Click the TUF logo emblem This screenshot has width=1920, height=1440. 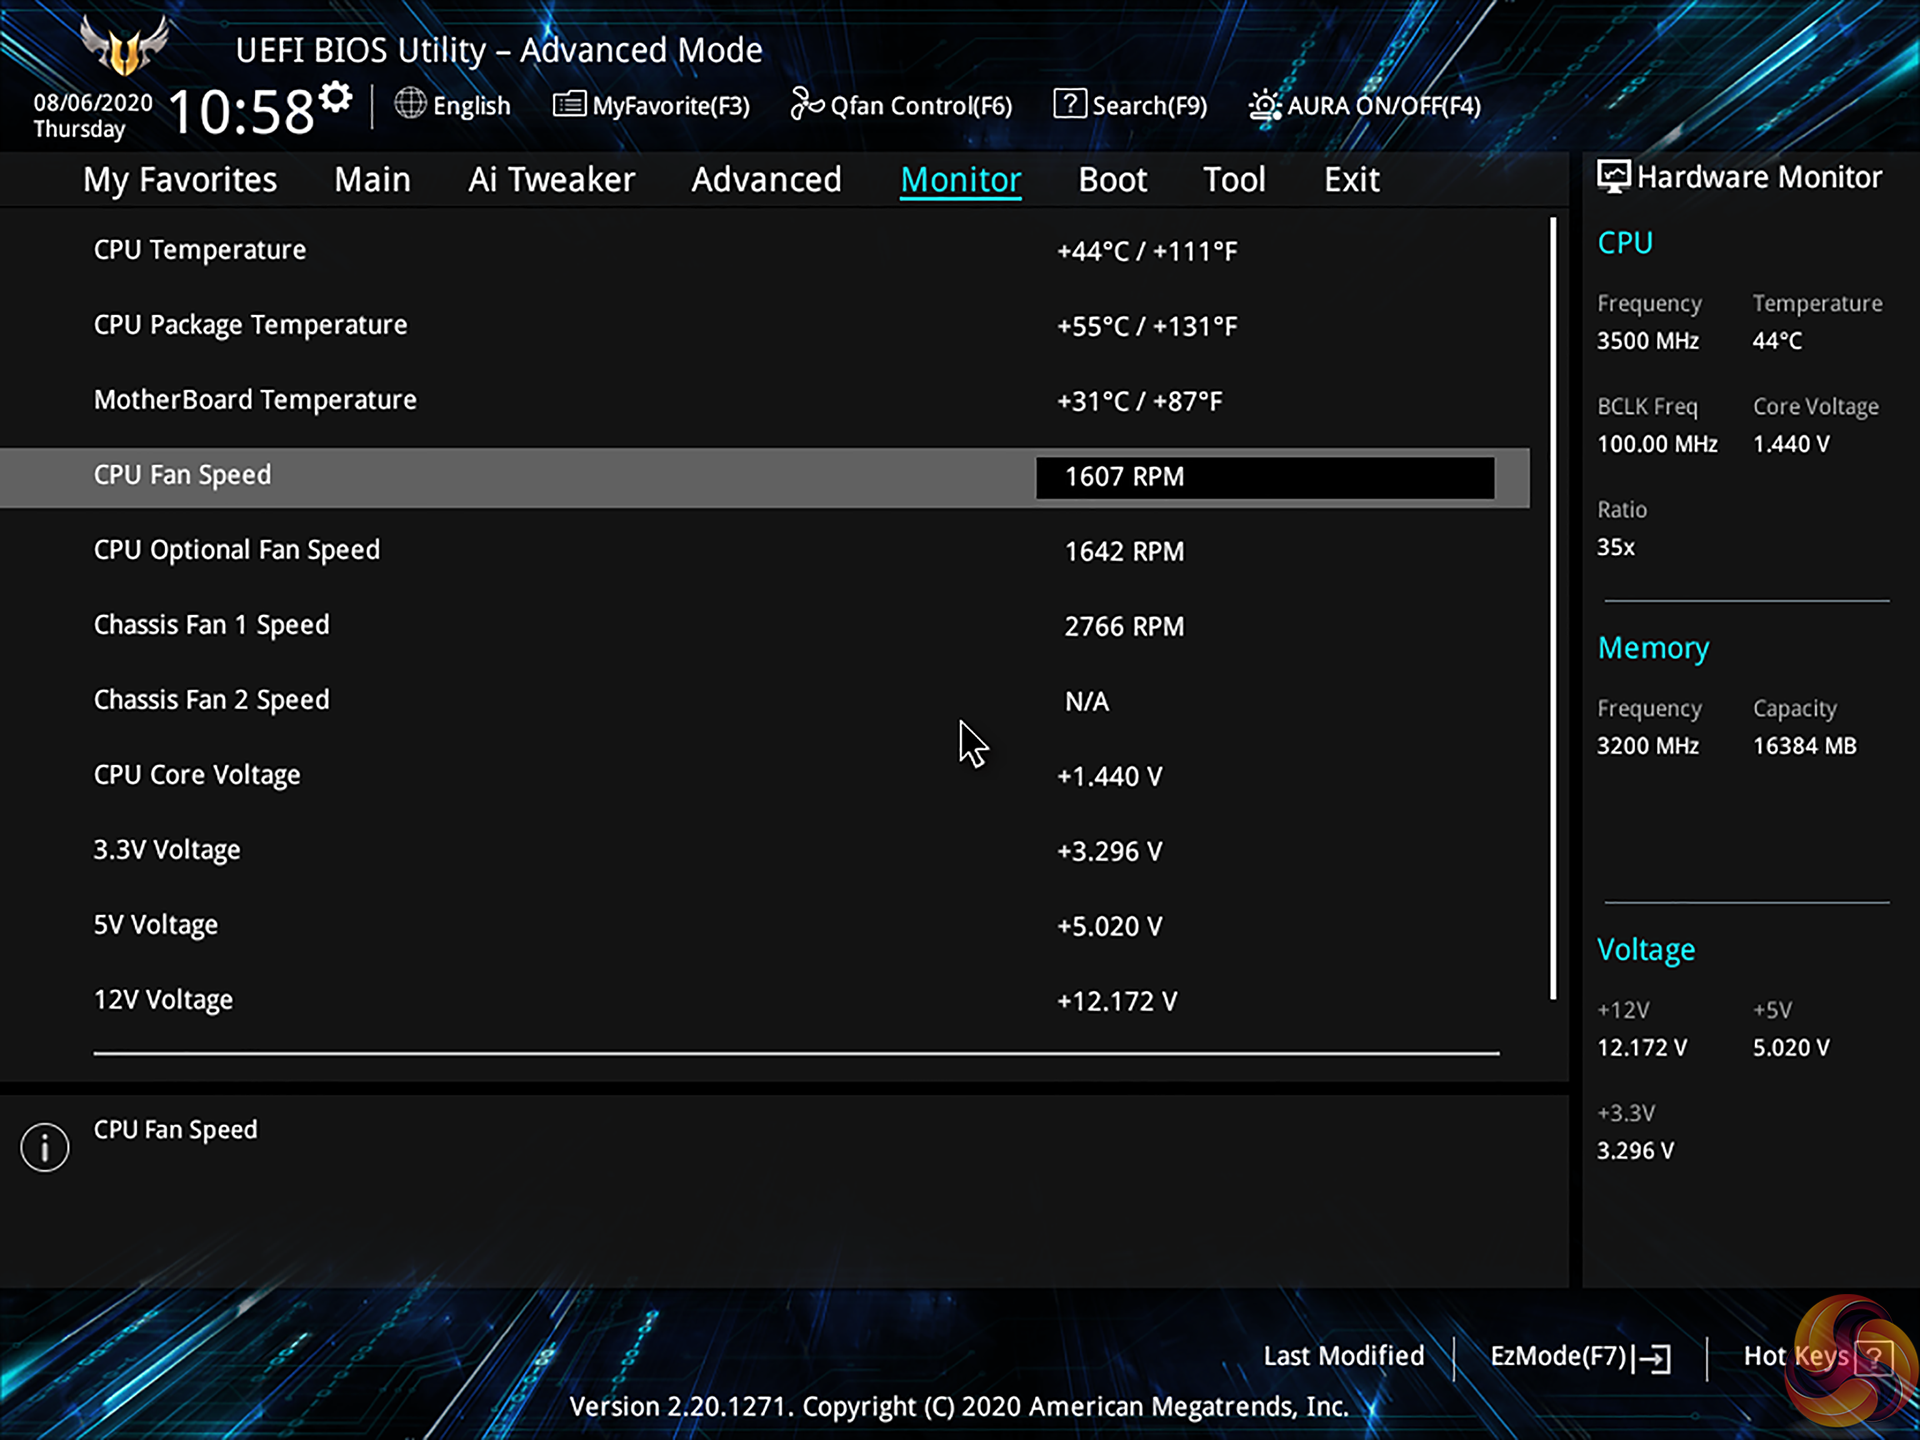(124, 47)
